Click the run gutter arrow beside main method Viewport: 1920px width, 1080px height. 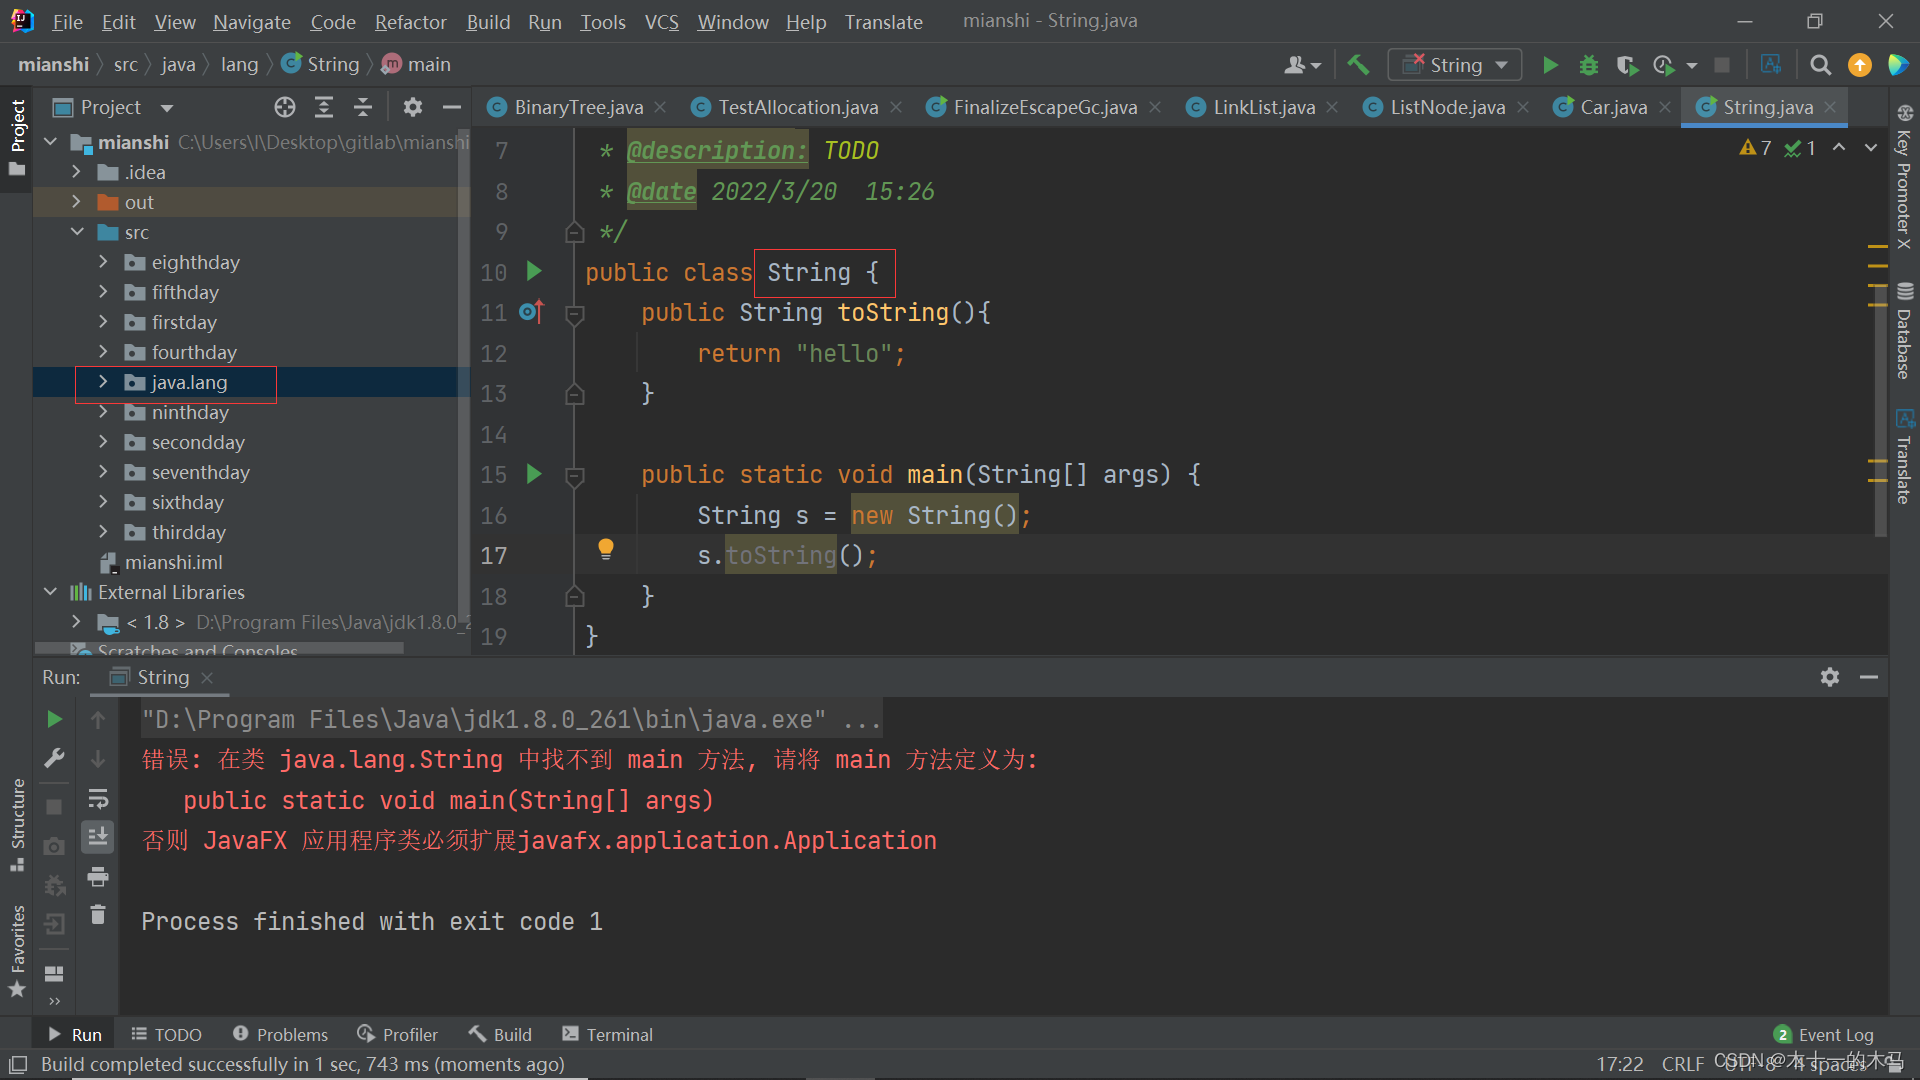tap(534, 474)
